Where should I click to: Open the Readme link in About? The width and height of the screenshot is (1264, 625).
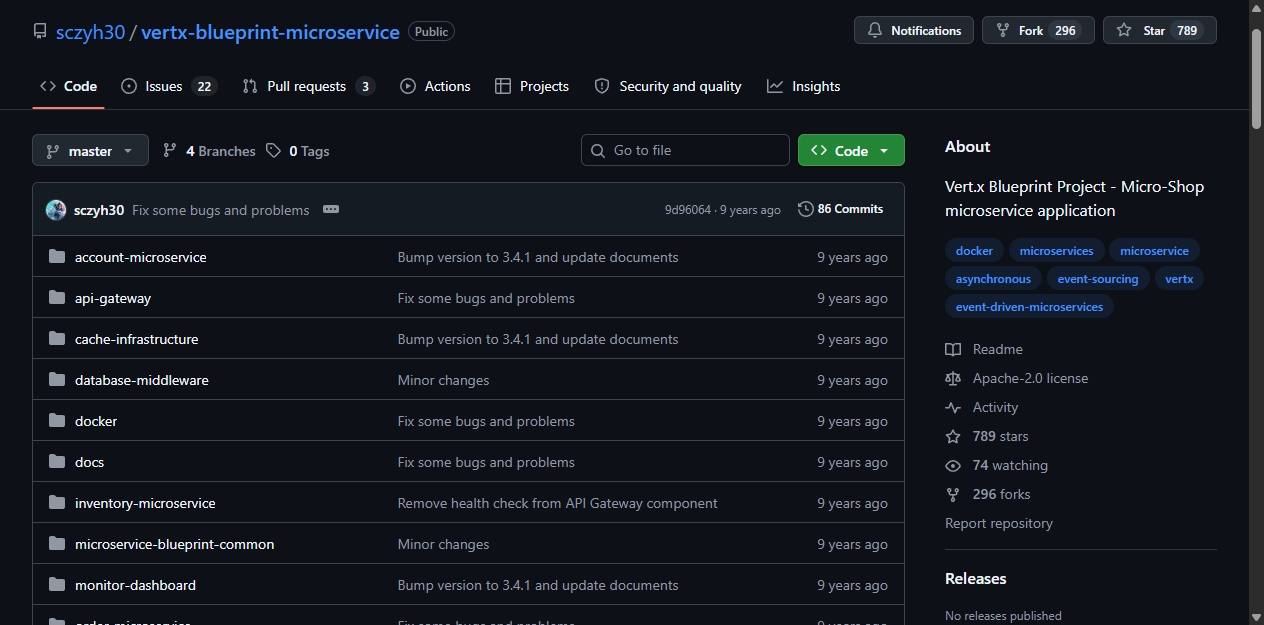coord(984,349)
